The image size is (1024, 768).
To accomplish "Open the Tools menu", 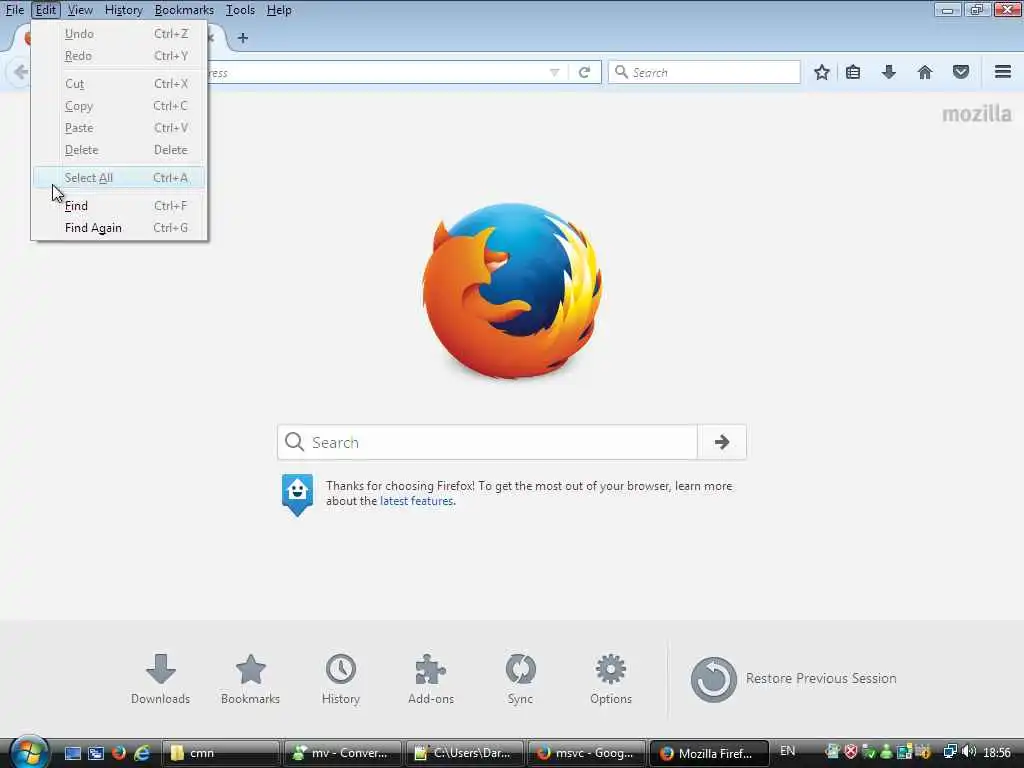I will point(240,10).
